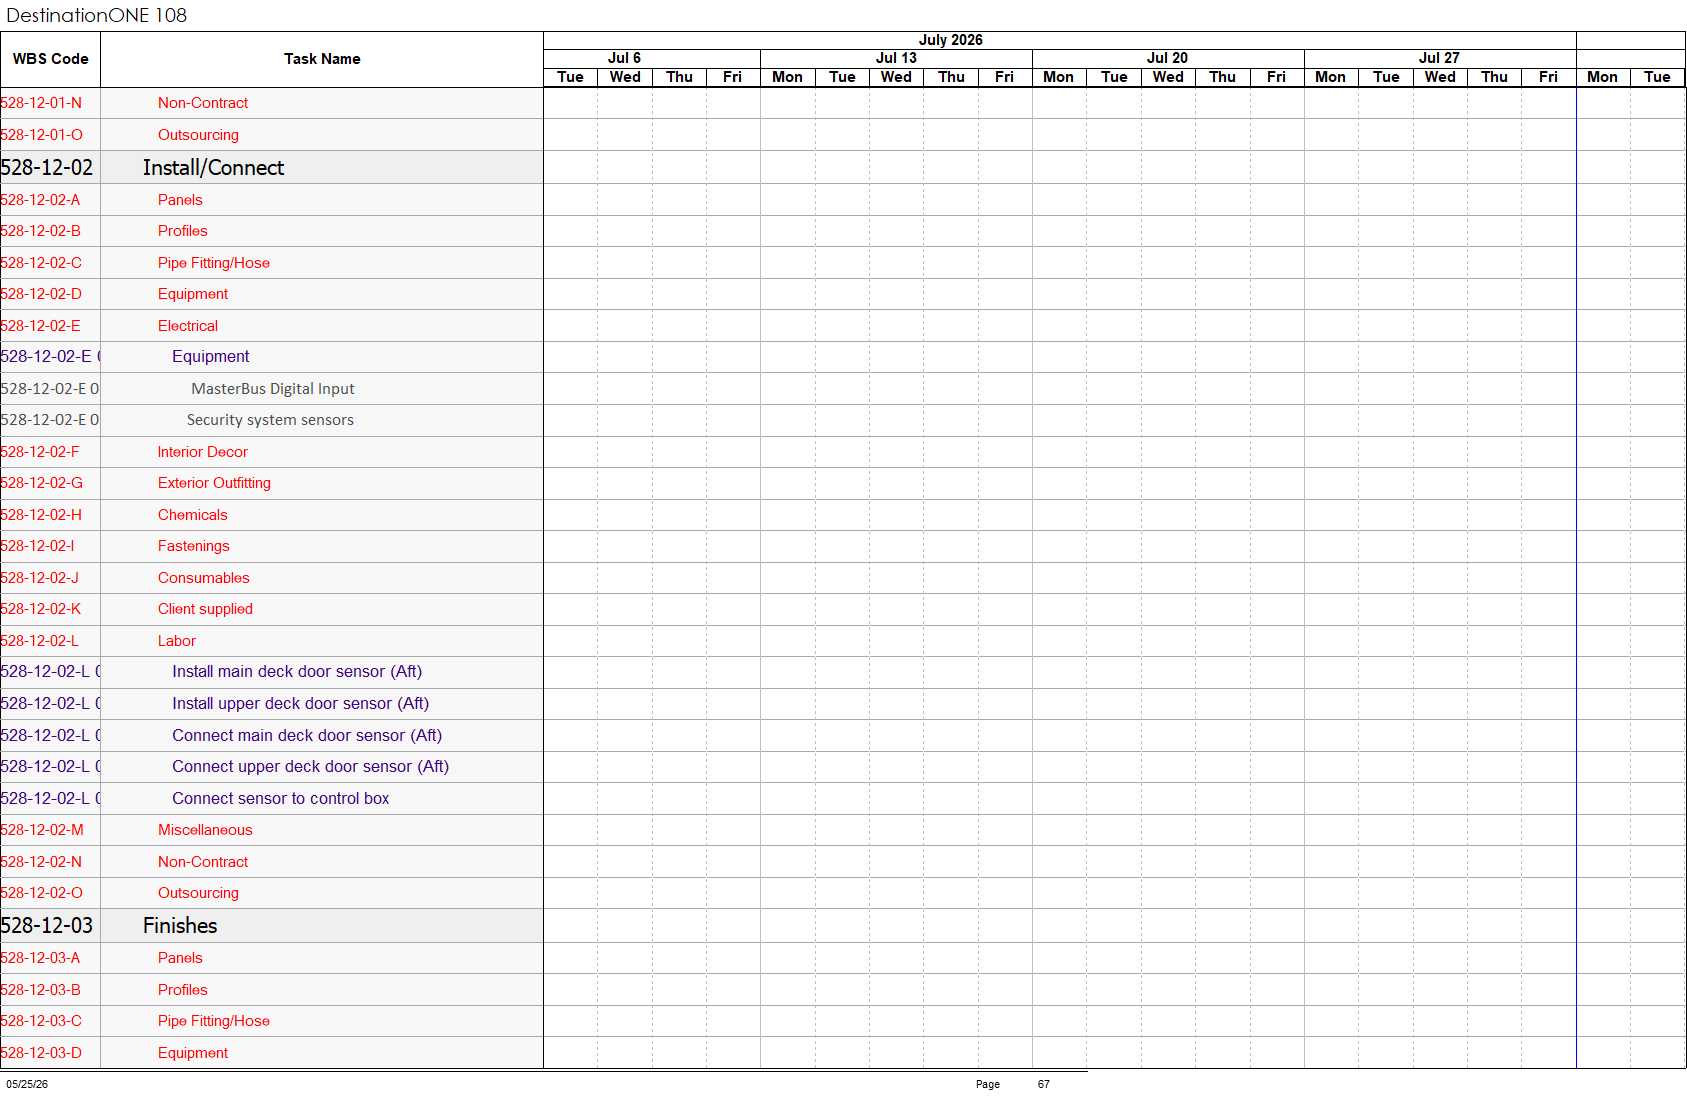This screenshot has height=1097, width=1687.
Task: Click the DestinationONE 108 project title
Action: [x=97, y=15]
